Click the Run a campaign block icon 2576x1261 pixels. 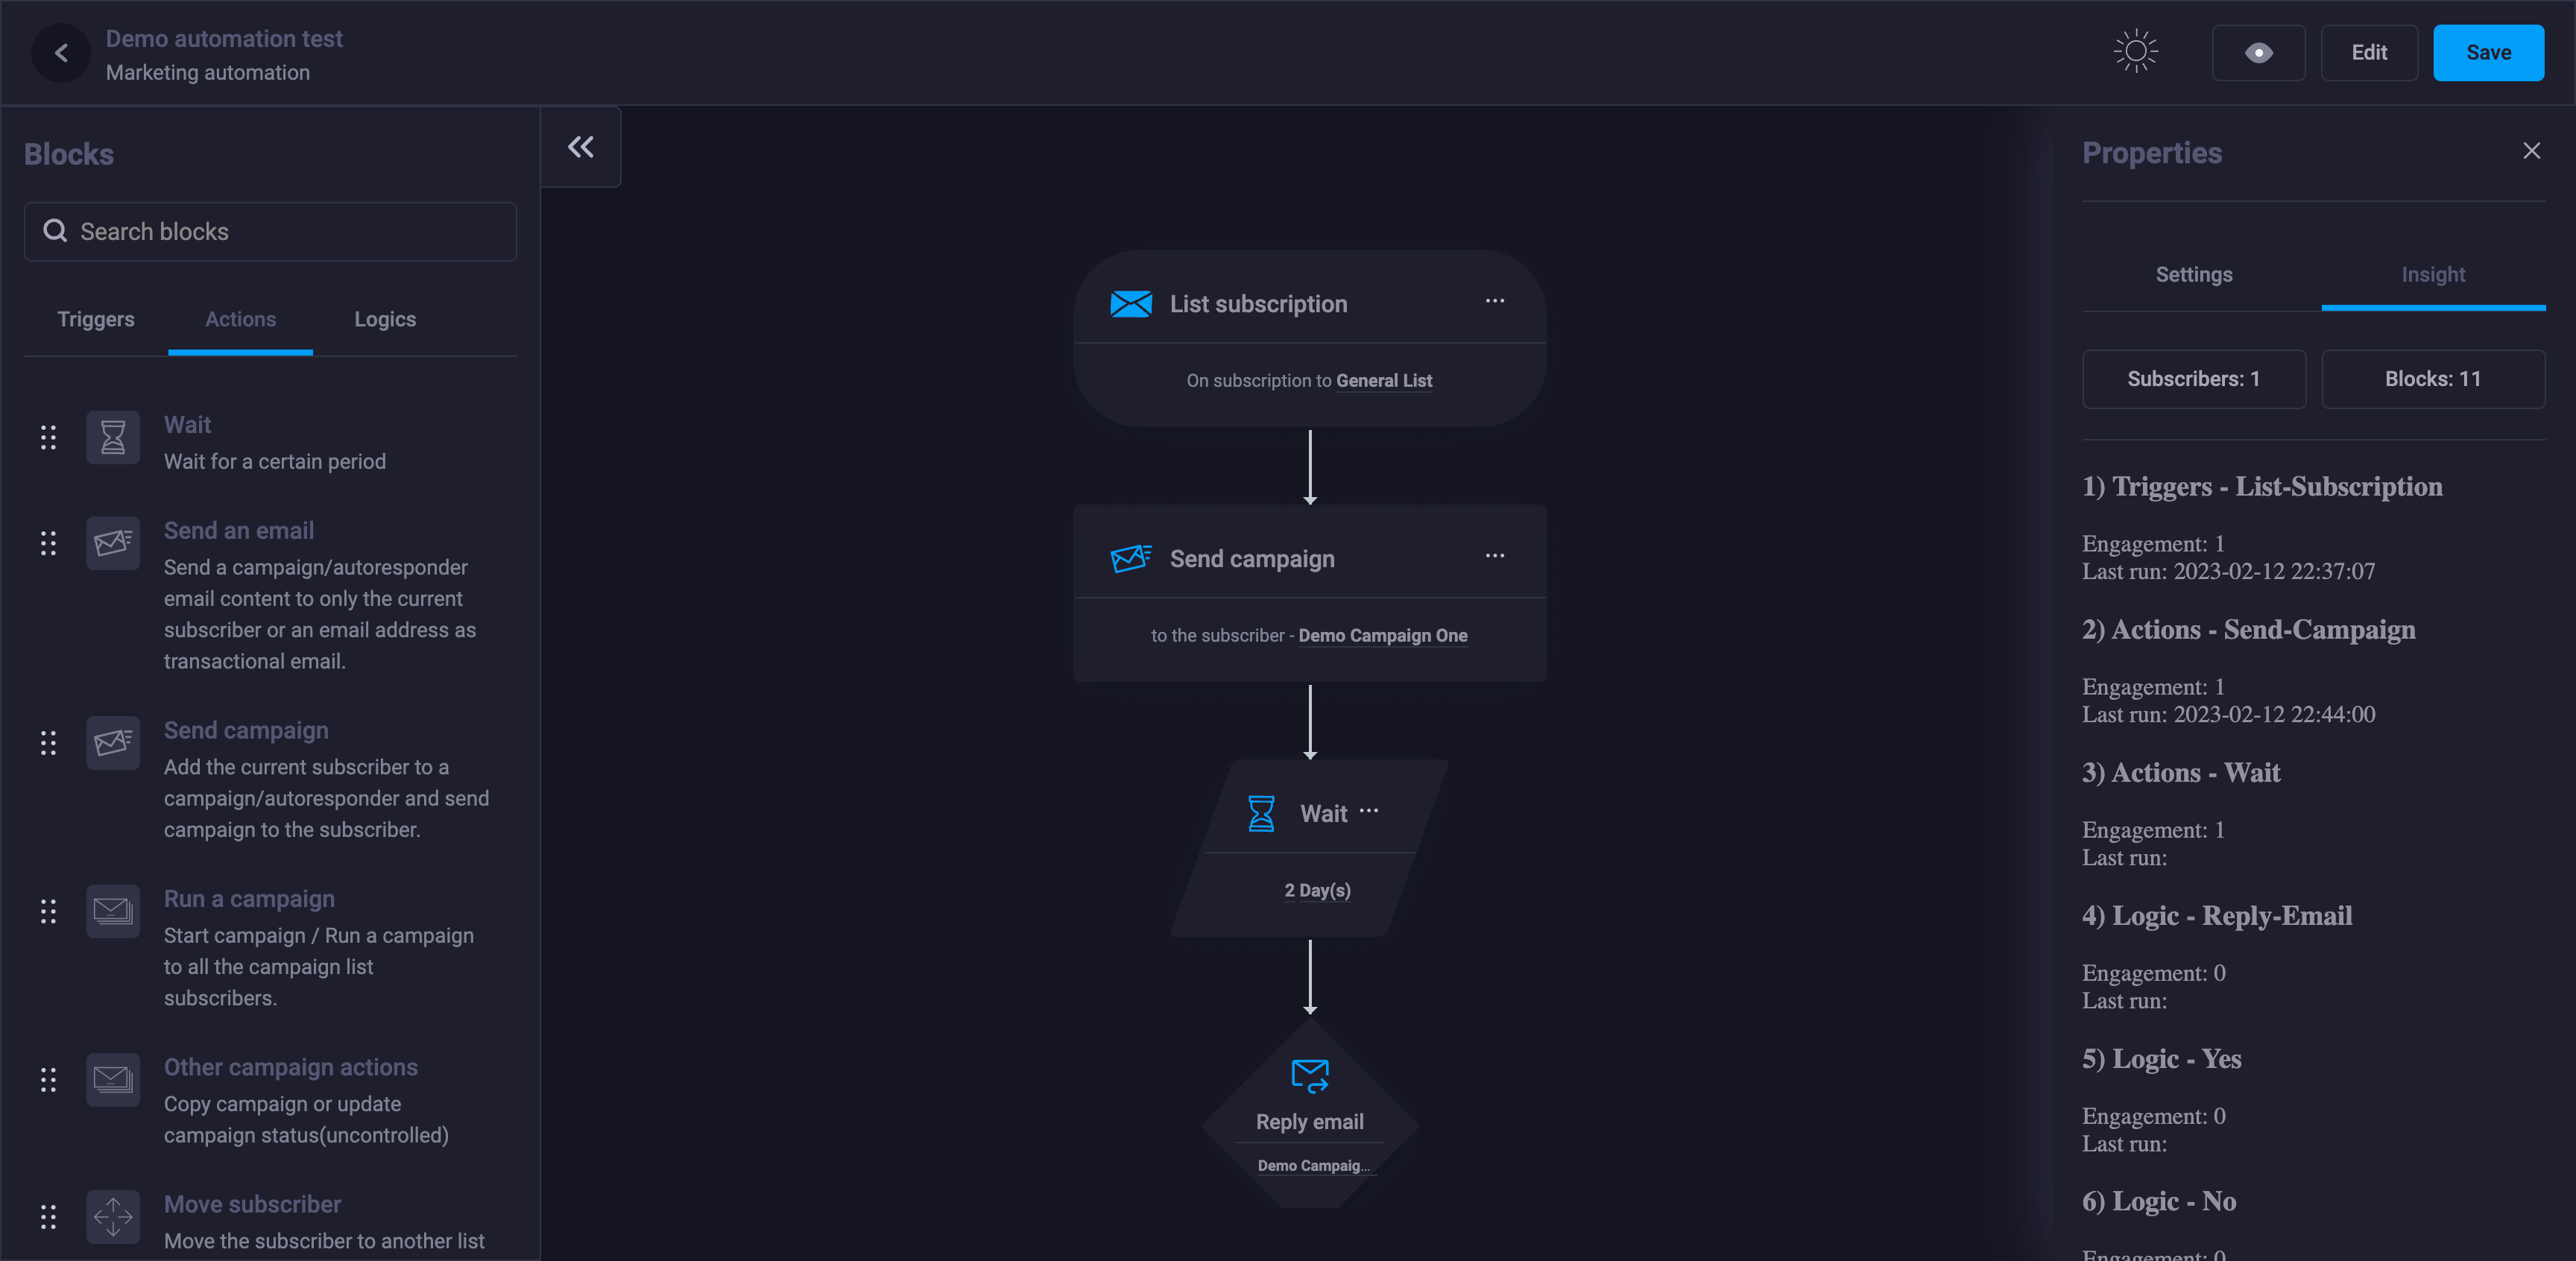(113, 911)
